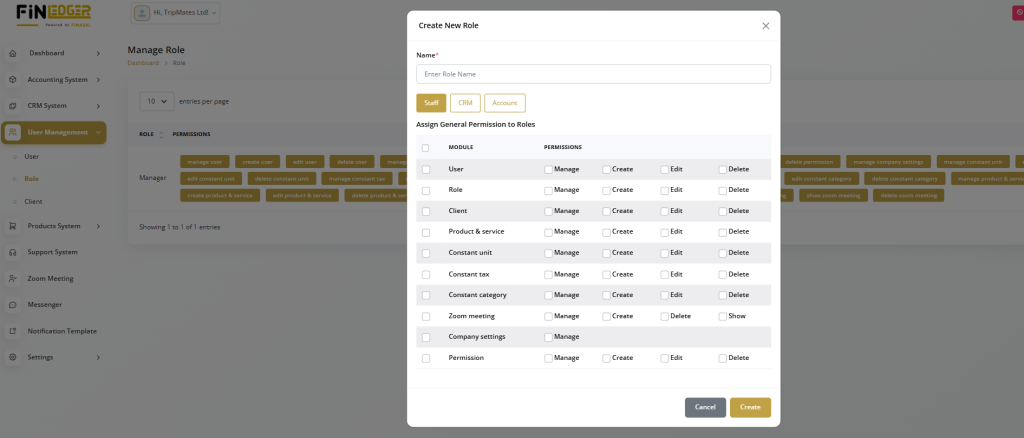Image resolution: width=1024 pixels, height=438 pixels.
Task: Click the Notification Template icon
Action: click(12, 331)
